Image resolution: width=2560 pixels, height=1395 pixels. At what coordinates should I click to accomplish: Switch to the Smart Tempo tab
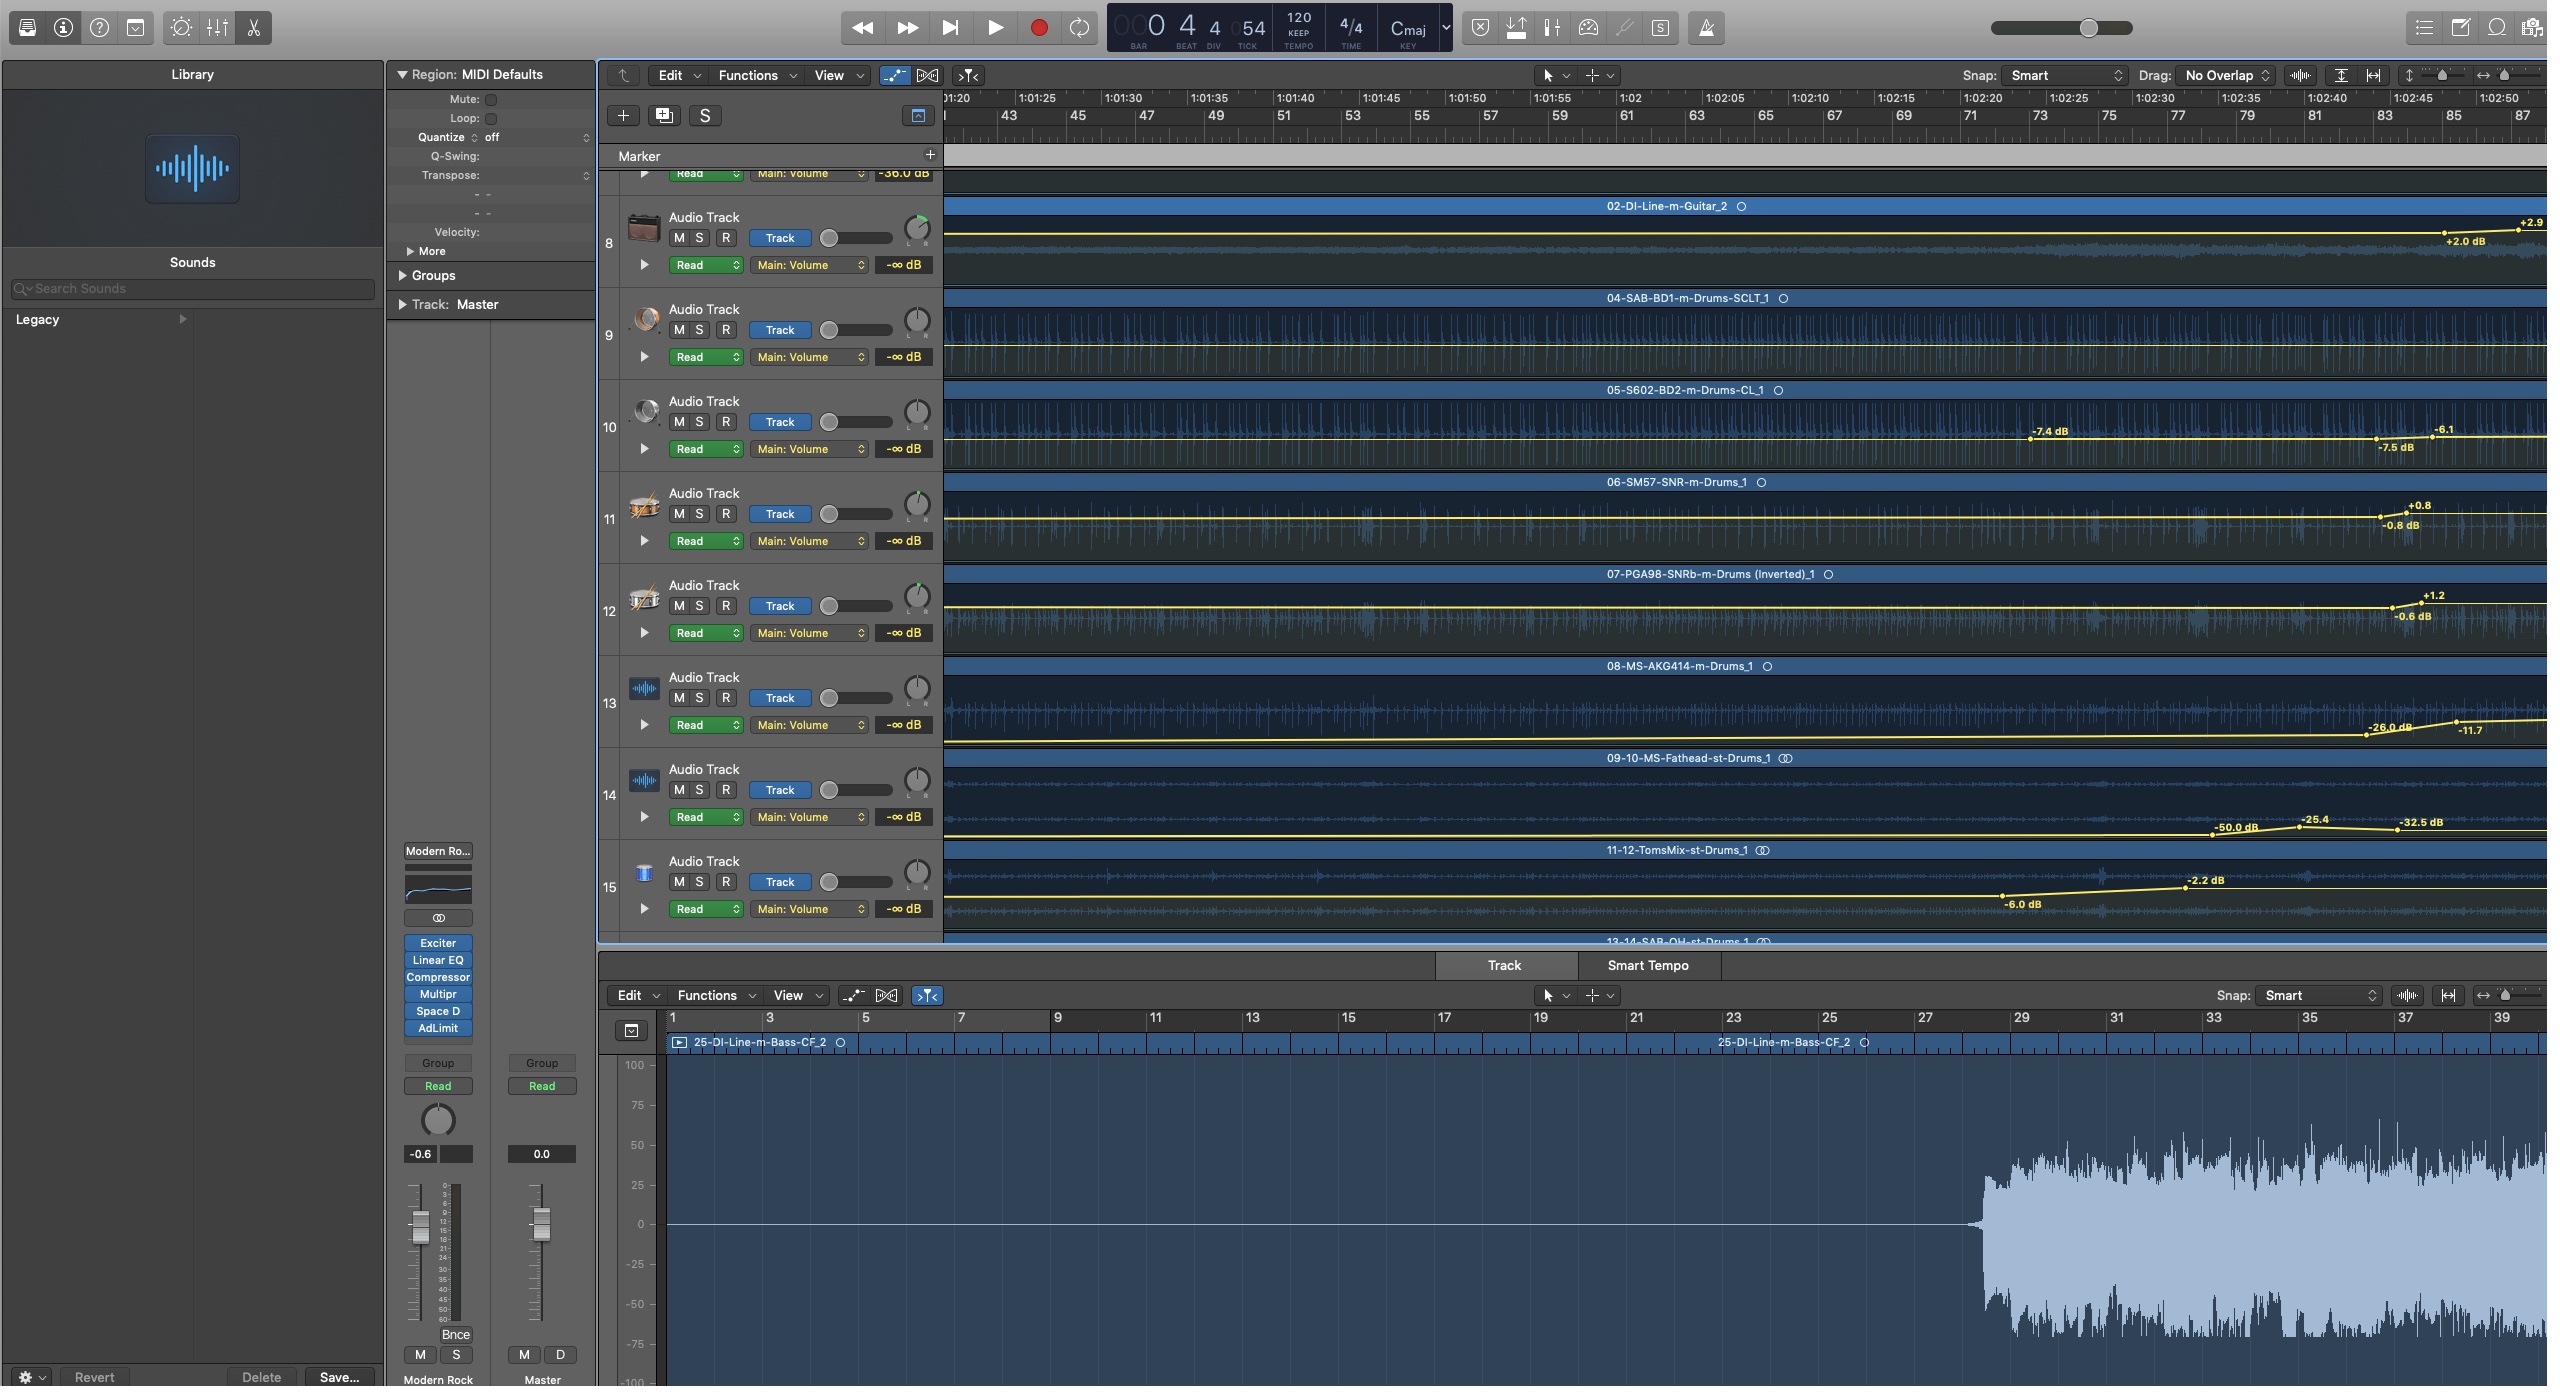(x=1648, y=966)
